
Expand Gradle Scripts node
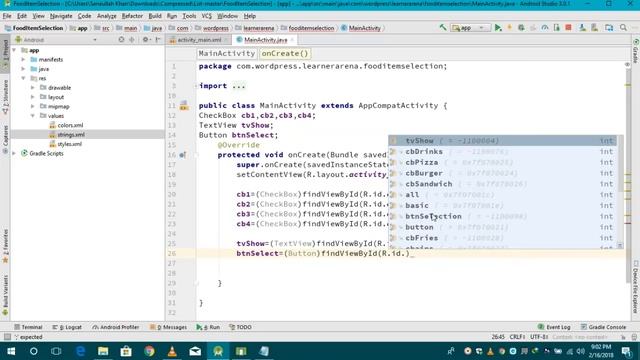pos(14,153)
